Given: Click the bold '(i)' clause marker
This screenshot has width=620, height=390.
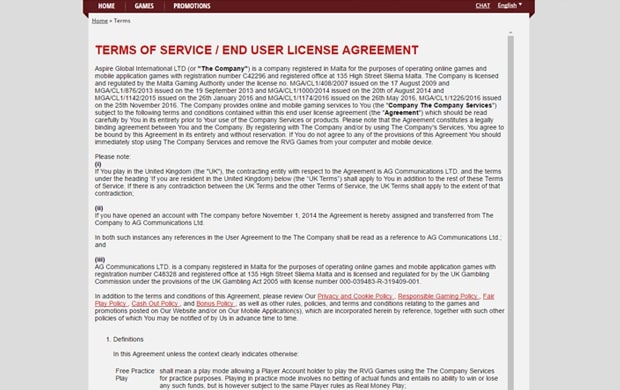Looking at the screenshot, I should coord(98,164).
